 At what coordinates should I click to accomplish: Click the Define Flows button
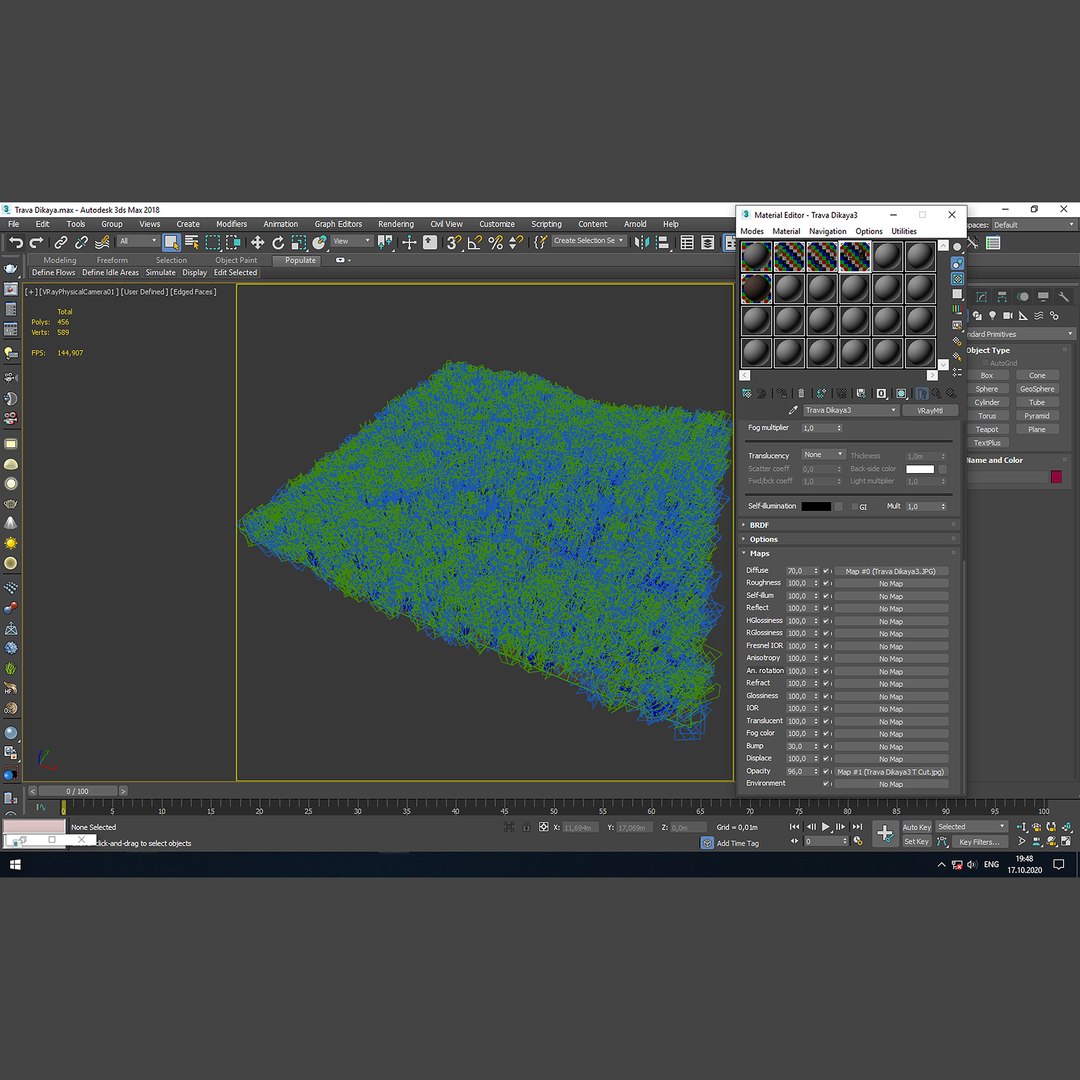click(53, 273)
